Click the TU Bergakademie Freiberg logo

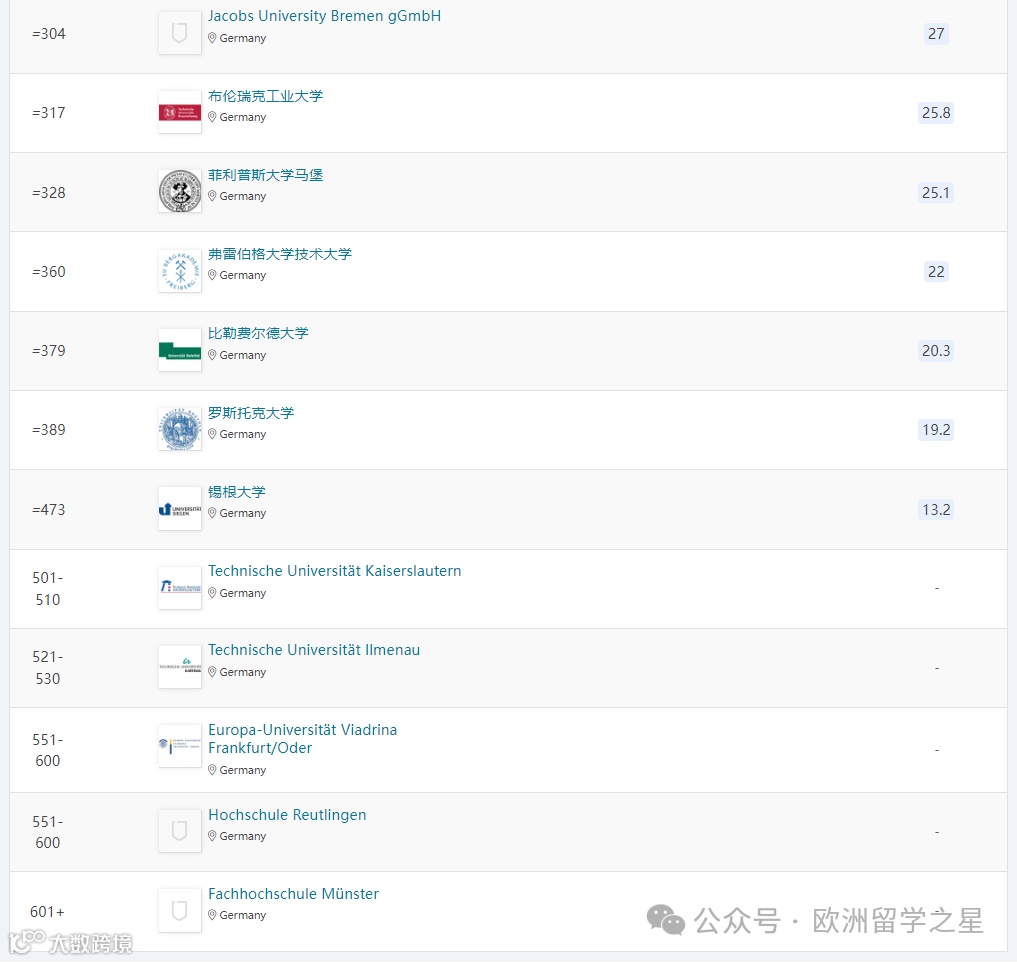(180, 271)
